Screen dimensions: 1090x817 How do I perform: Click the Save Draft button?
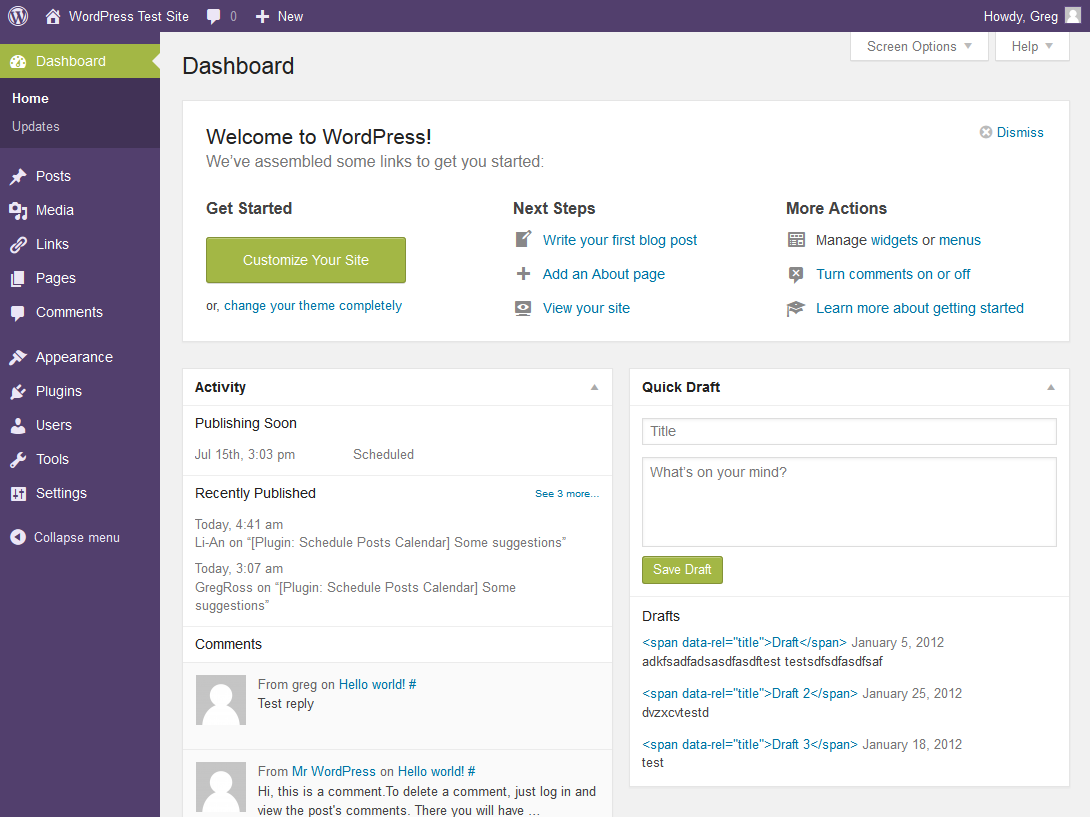pos(682,569)
